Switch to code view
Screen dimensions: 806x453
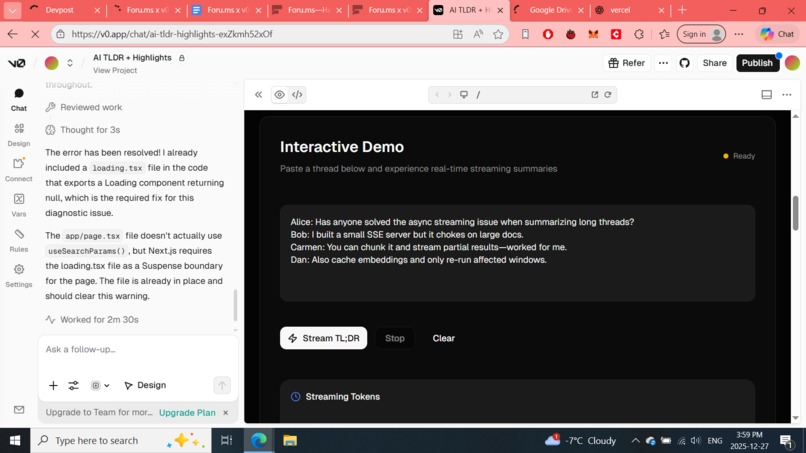[297, 95]
